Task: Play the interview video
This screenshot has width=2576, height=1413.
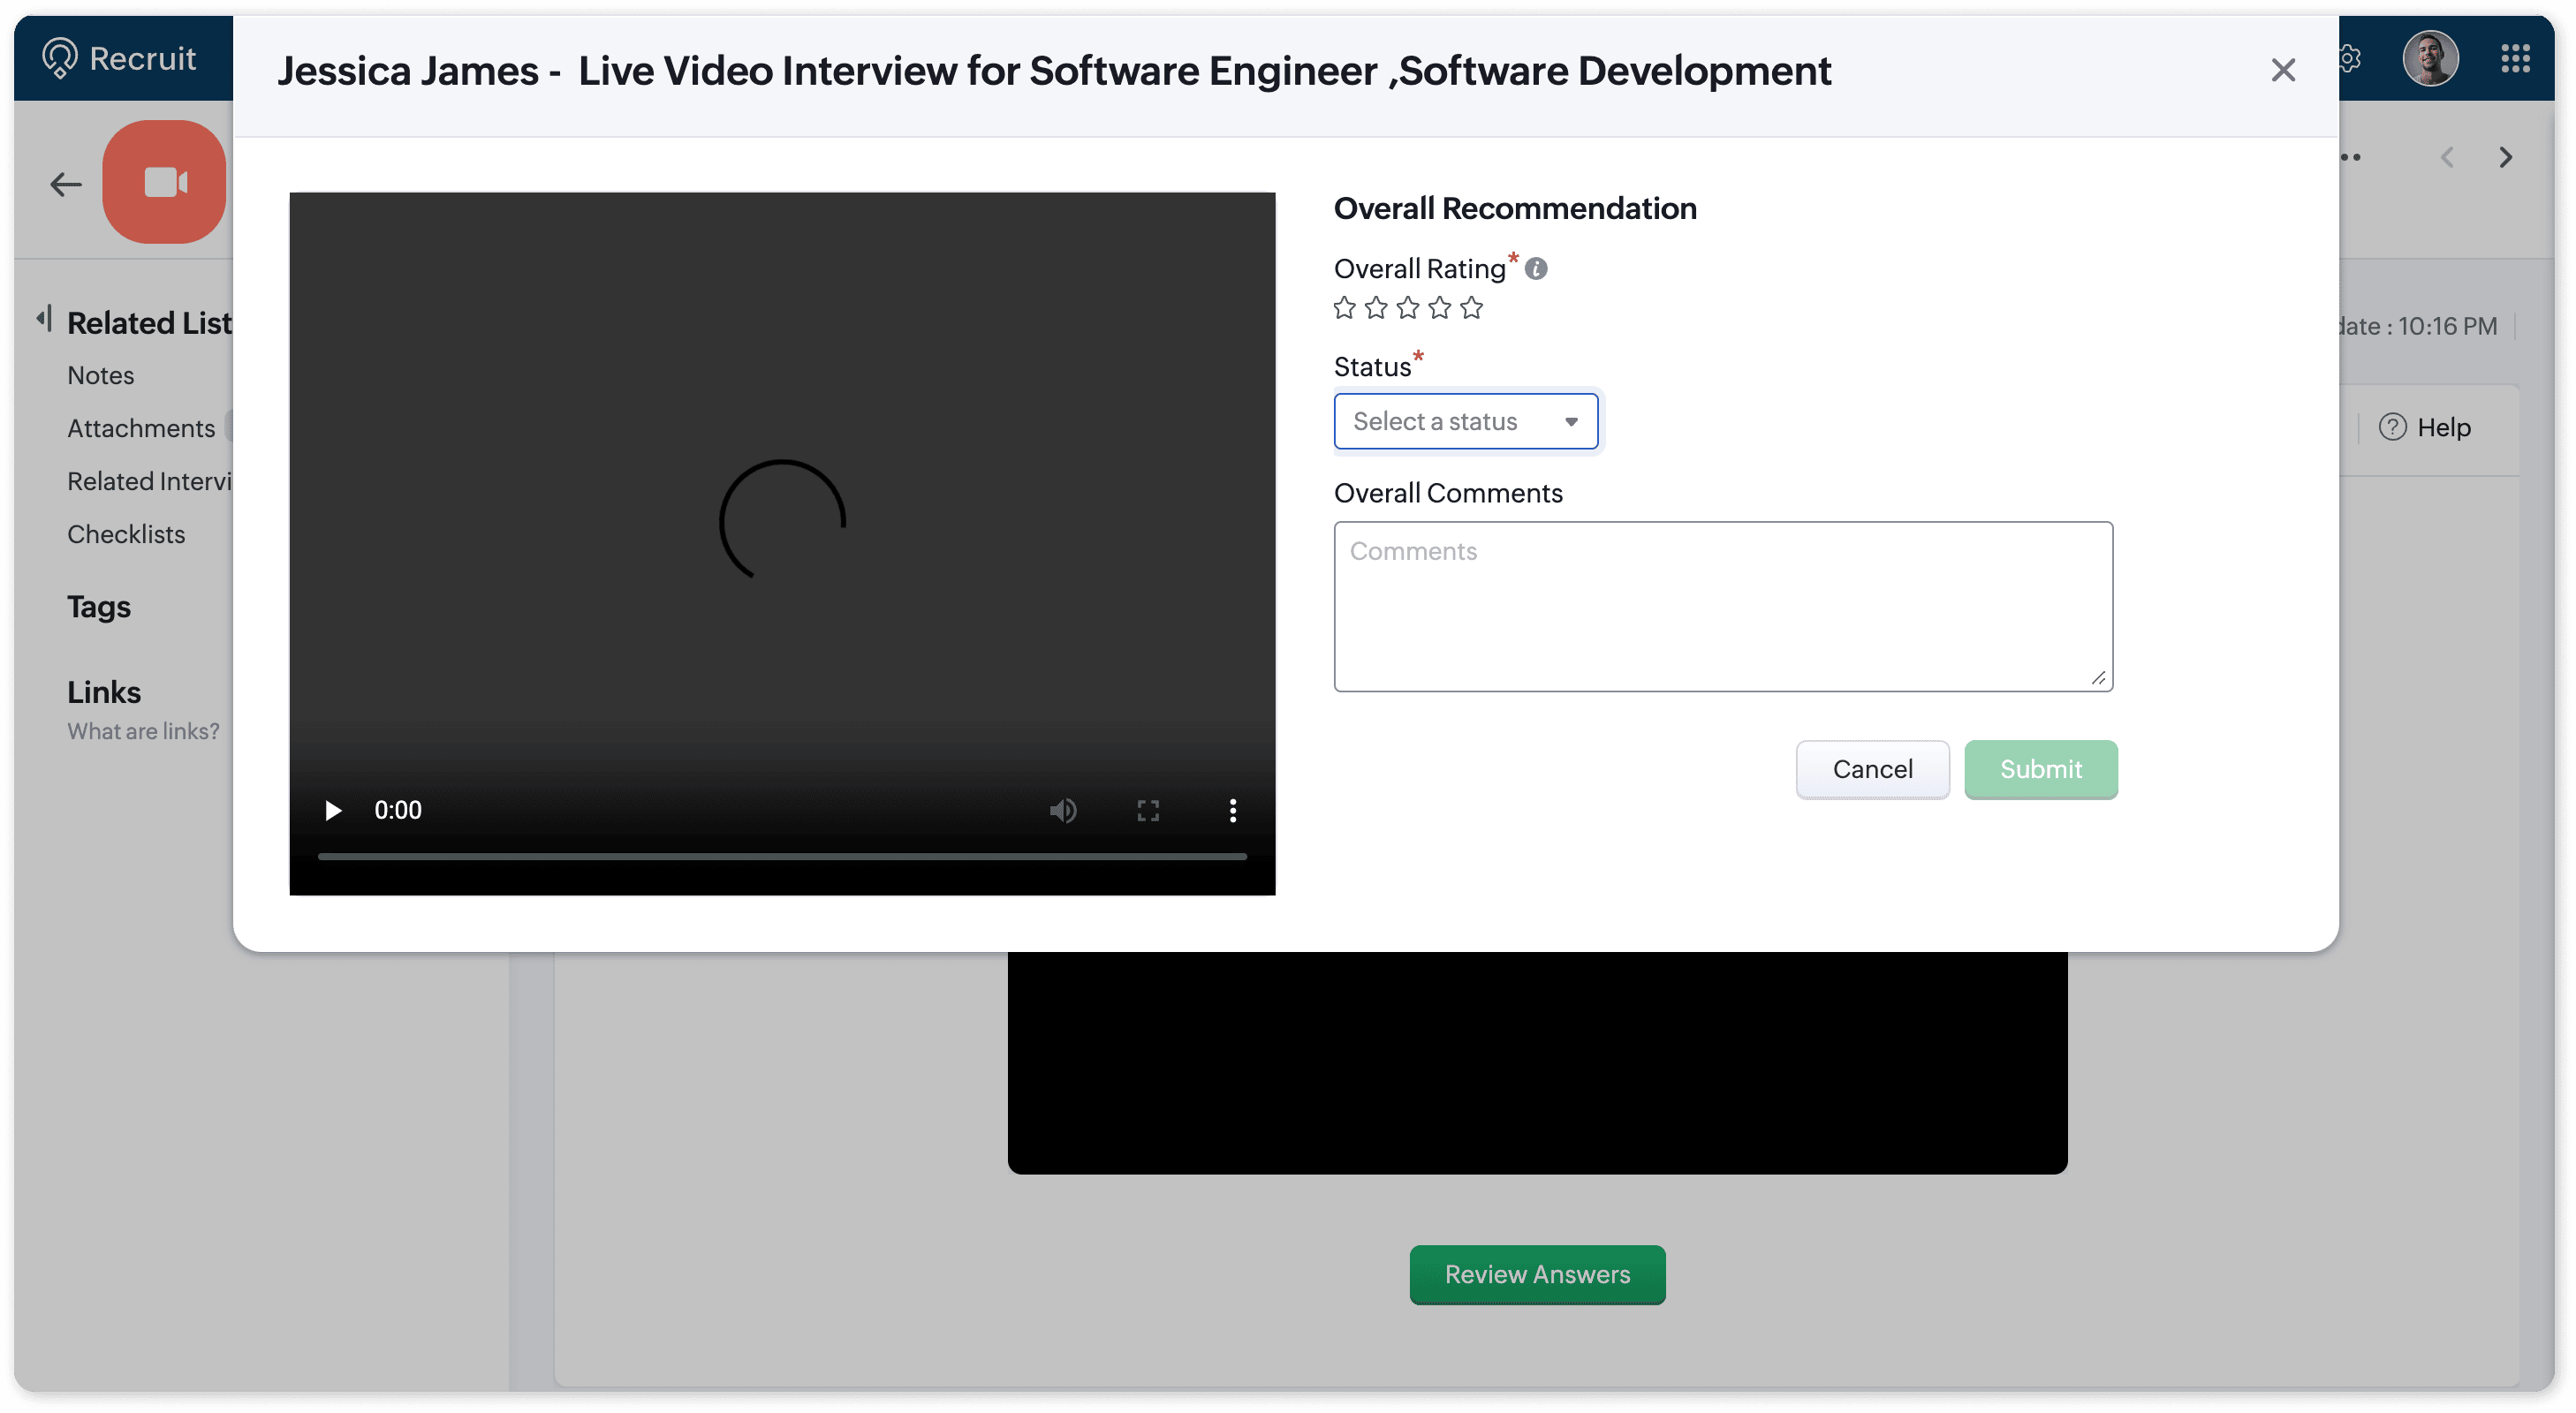Action: (333, 810)
